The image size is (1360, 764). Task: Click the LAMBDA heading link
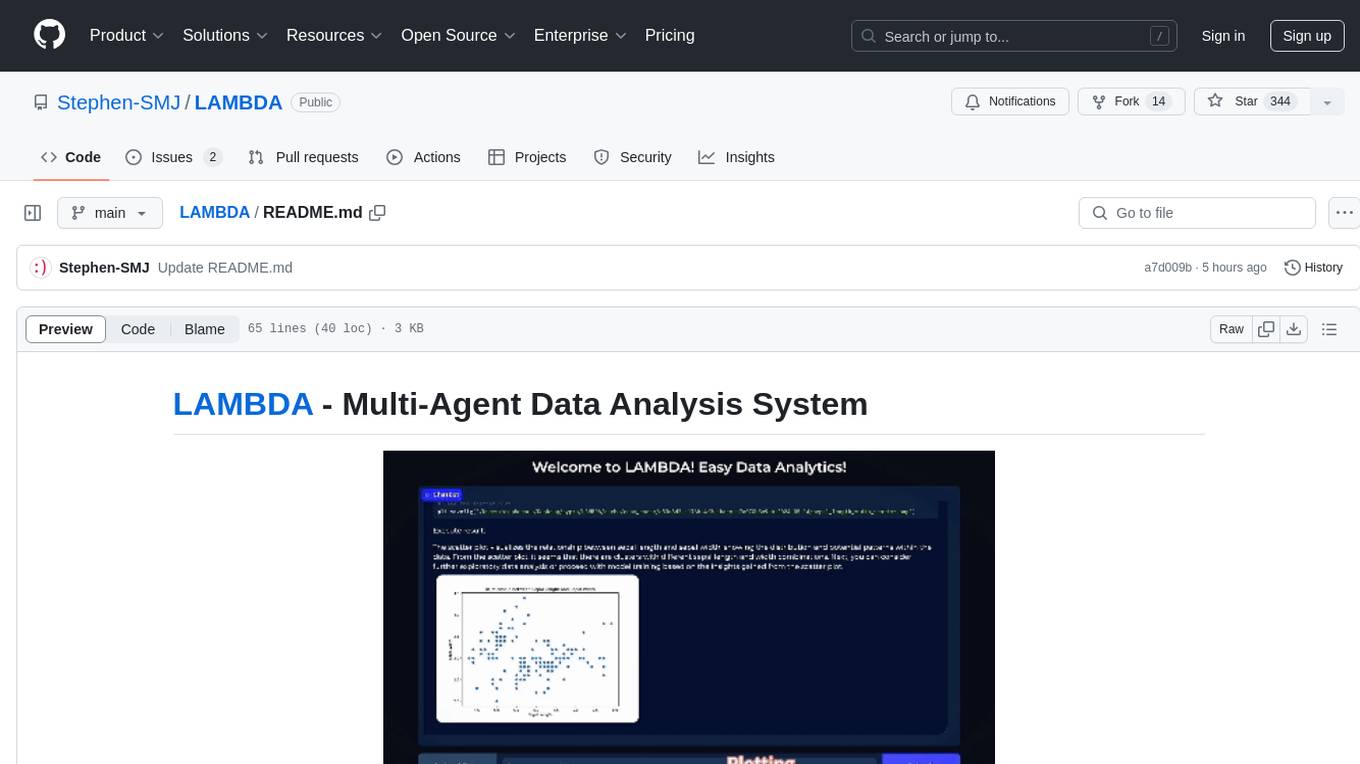[x=243, y=404]
